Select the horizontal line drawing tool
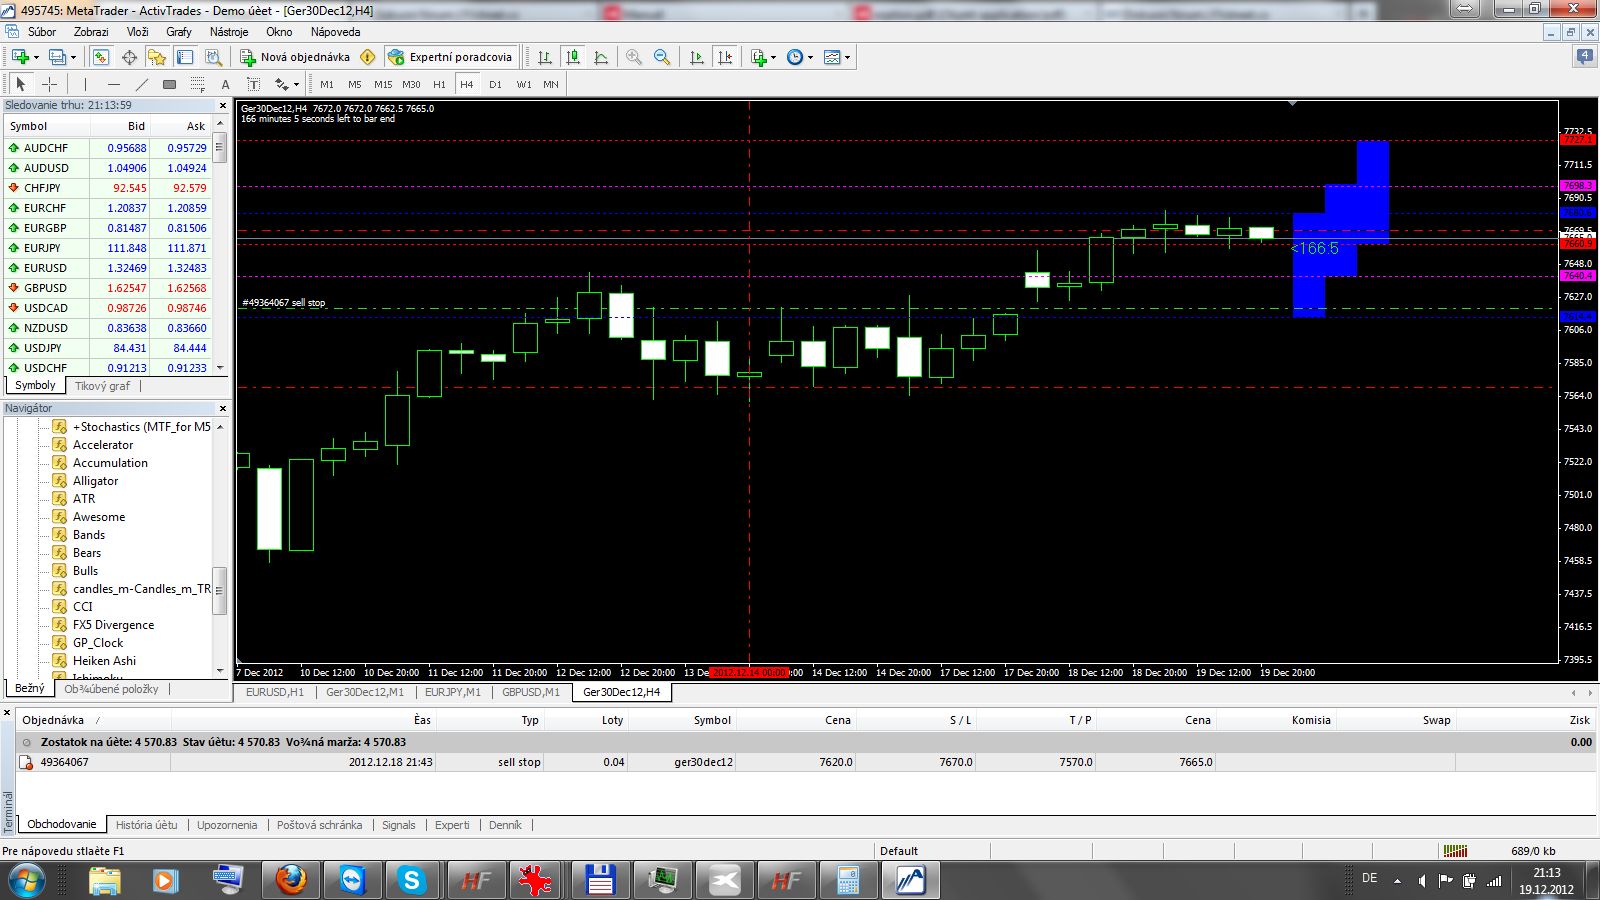This screenshot has width=1600, height=900. pos(113,84)
